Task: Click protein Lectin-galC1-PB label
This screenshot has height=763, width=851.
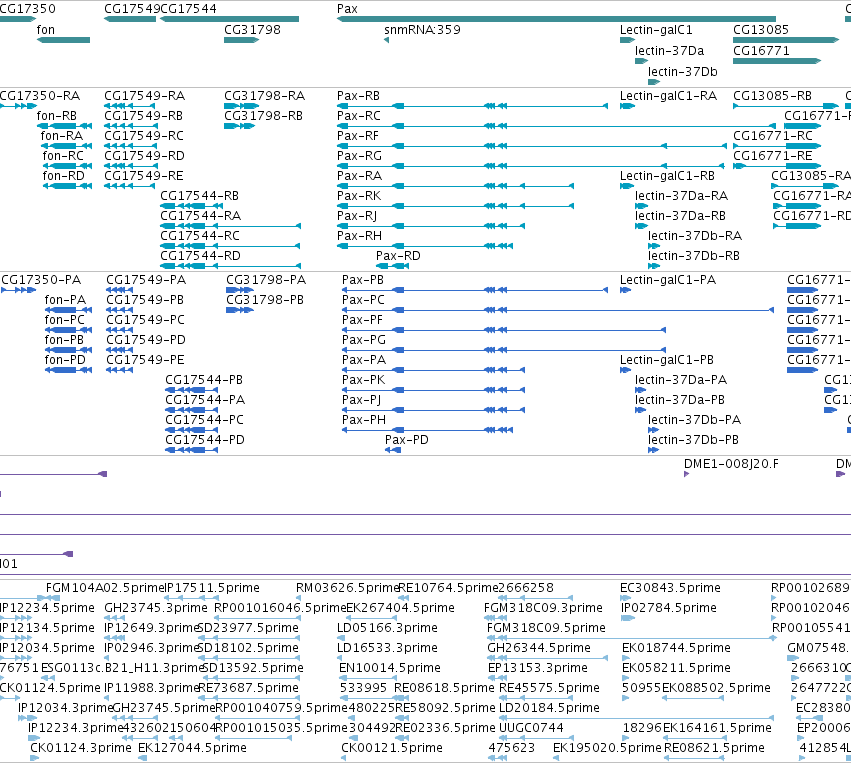Action: tap(667, 360)
